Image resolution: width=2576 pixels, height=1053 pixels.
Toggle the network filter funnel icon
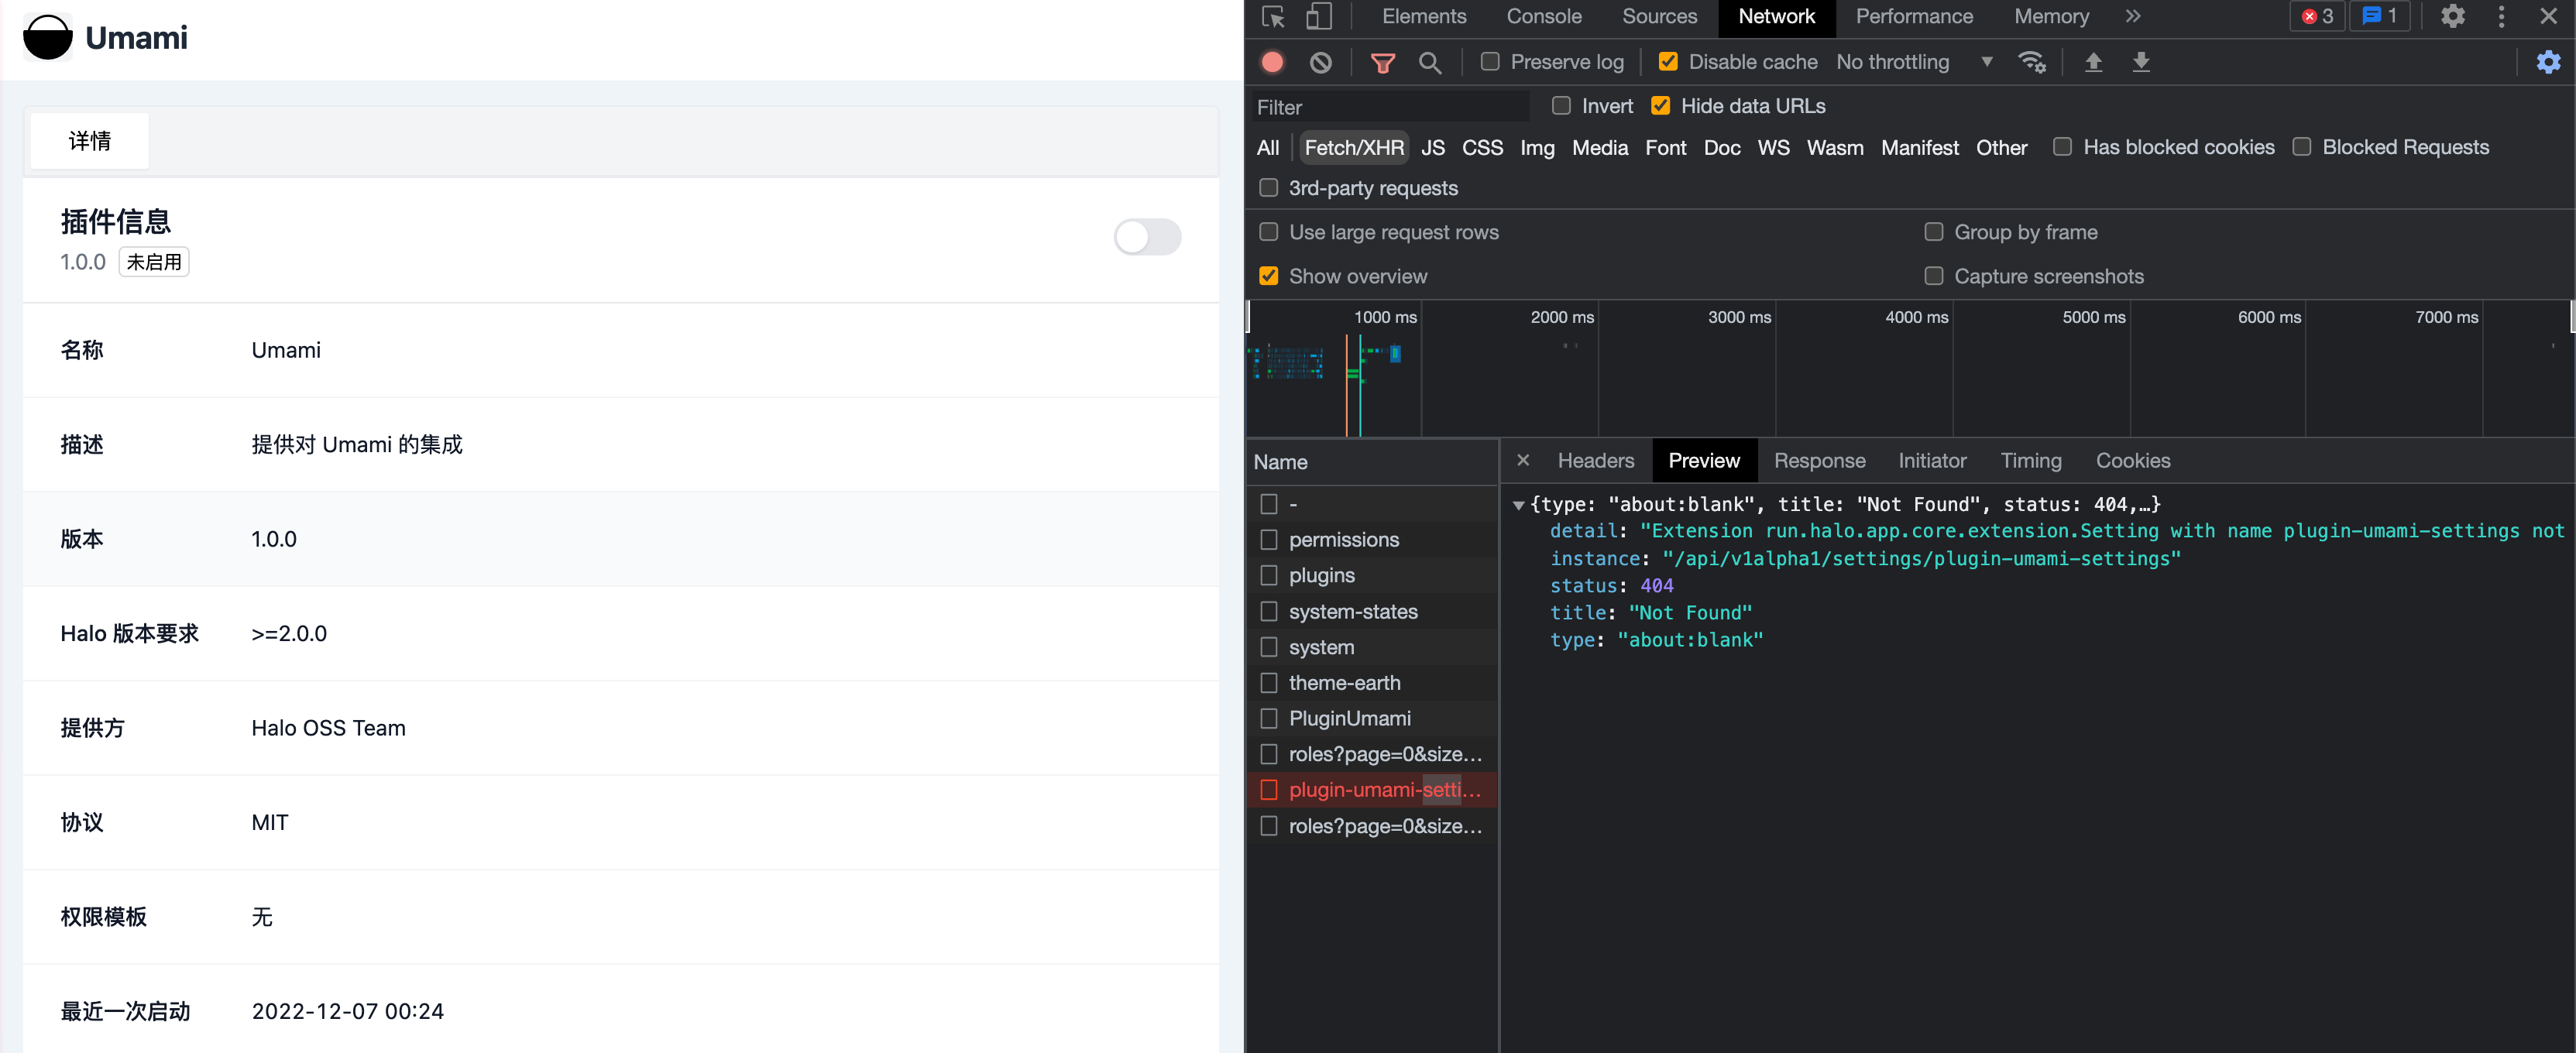[x=1382, y=63]
